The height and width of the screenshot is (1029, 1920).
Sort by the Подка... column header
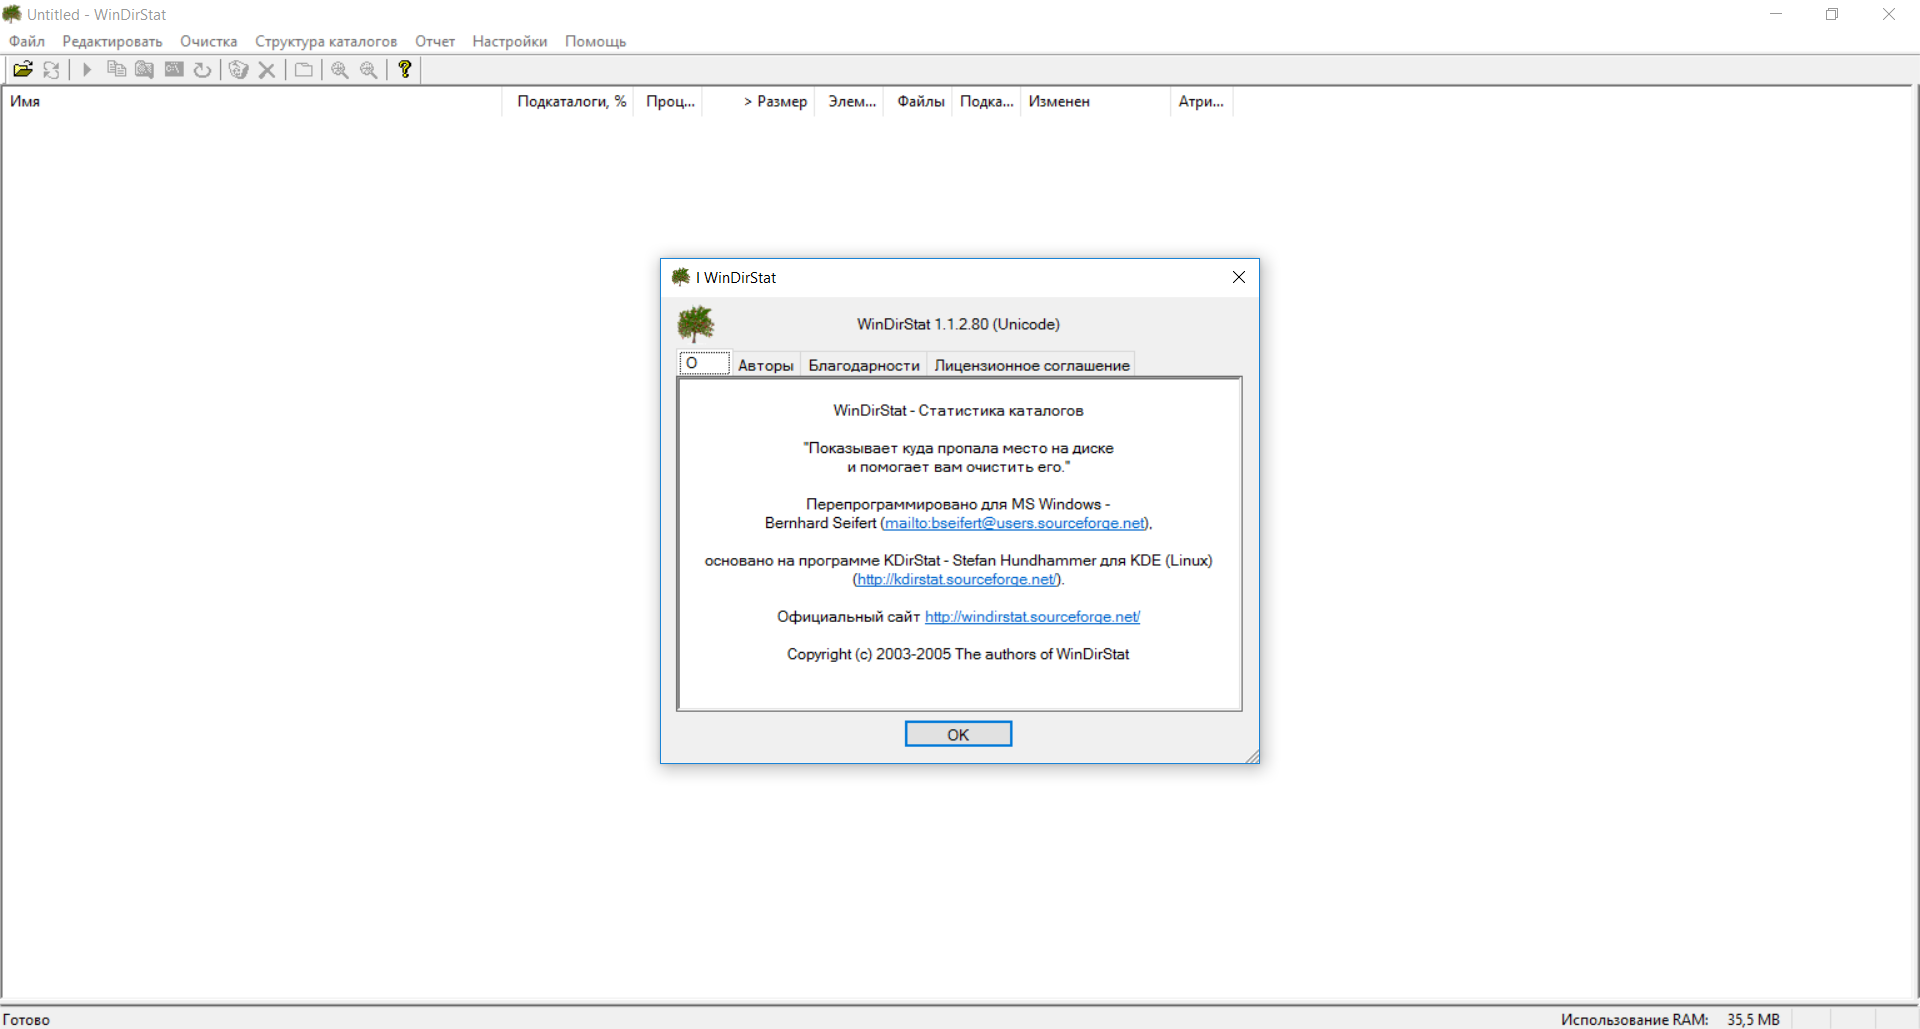click(986, 101)
